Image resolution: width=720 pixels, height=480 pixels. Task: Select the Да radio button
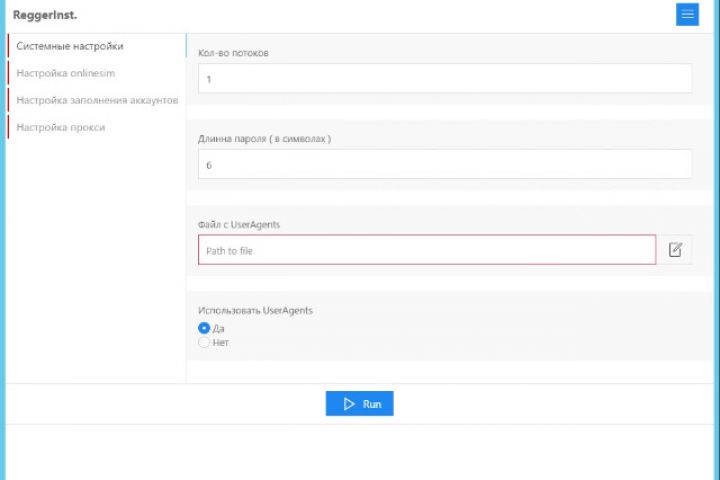[x=204, y=328]
